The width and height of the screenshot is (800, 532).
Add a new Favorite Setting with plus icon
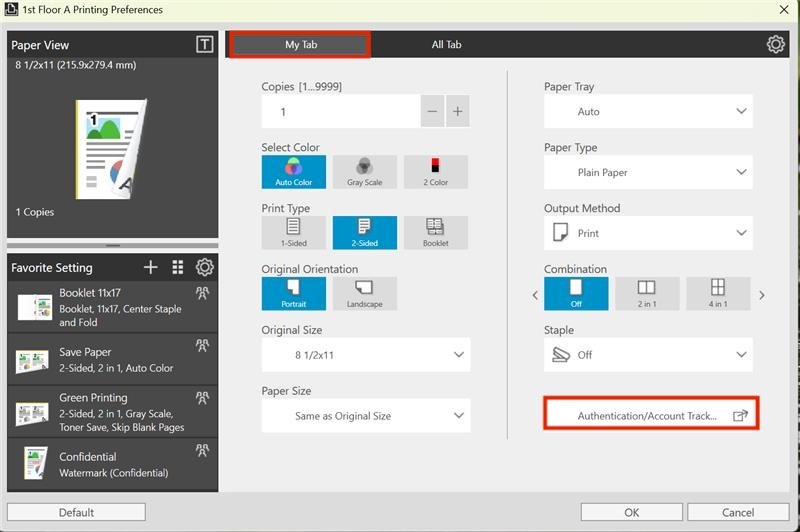pos(151,267)
